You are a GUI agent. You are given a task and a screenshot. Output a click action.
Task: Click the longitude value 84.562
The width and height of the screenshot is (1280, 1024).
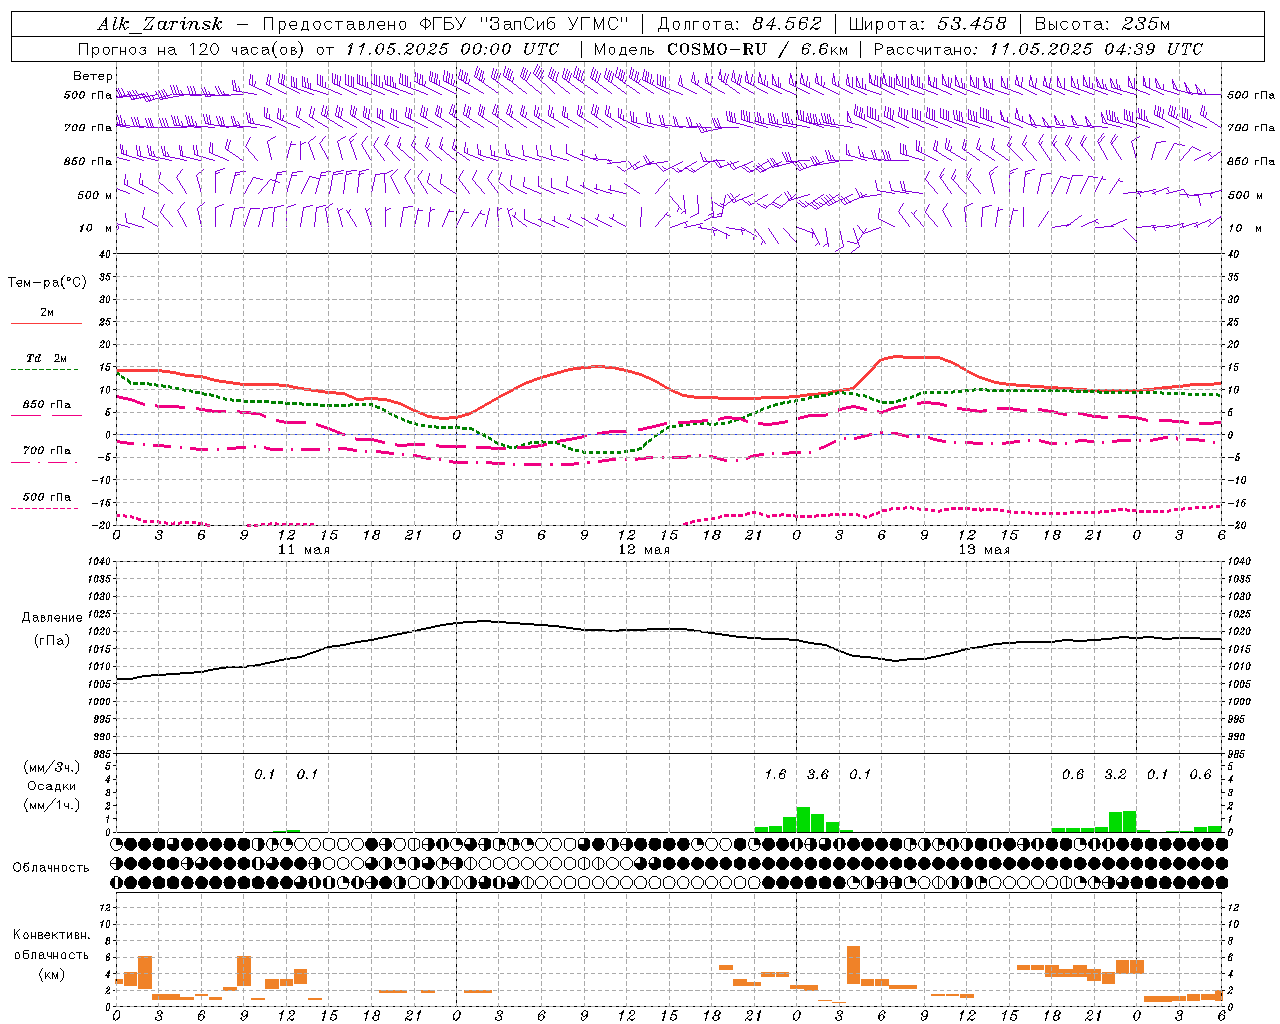coord(786,24)
